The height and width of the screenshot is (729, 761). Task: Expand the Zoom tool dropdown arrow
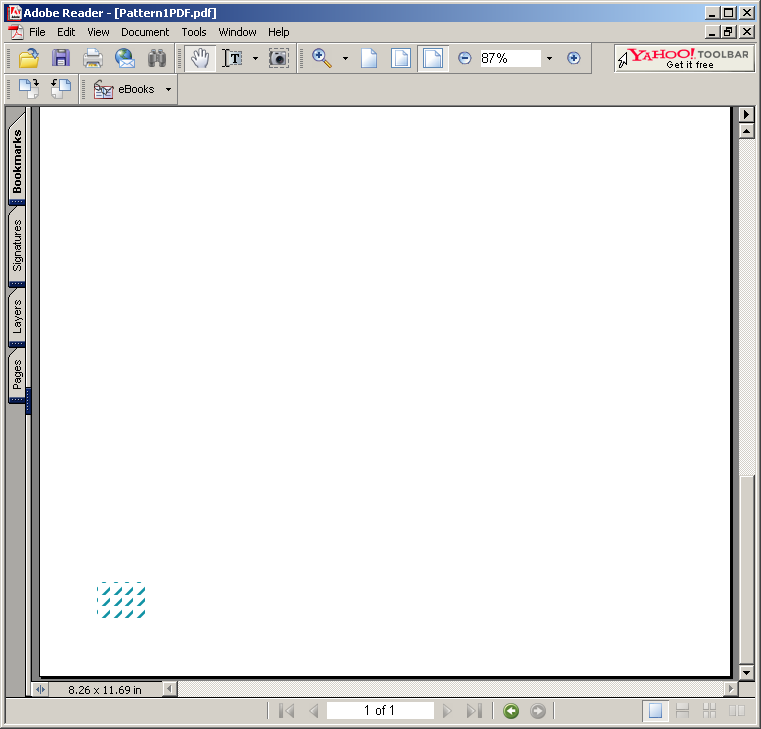pyautogui.click(x=345, y=58)
